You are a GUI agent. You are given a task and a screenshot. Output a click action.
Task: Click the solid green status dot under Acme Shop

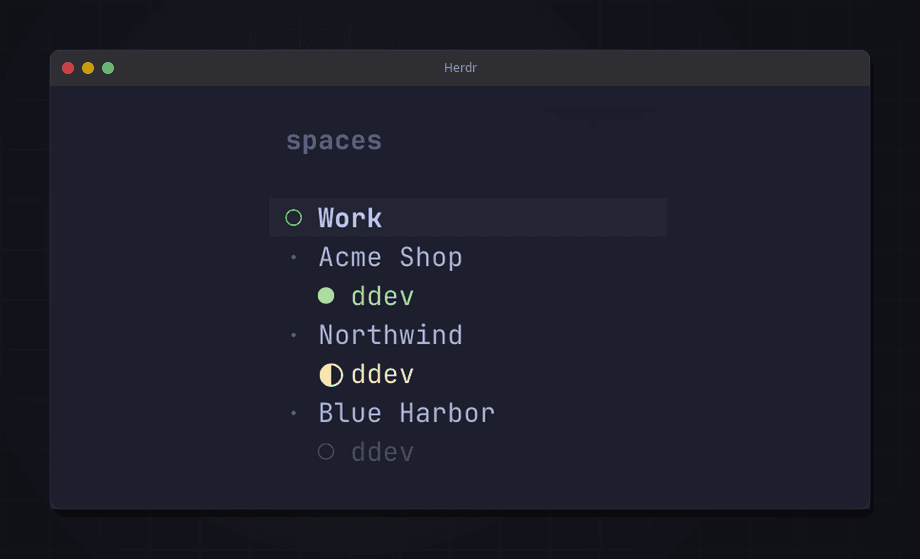click(326, 296)
